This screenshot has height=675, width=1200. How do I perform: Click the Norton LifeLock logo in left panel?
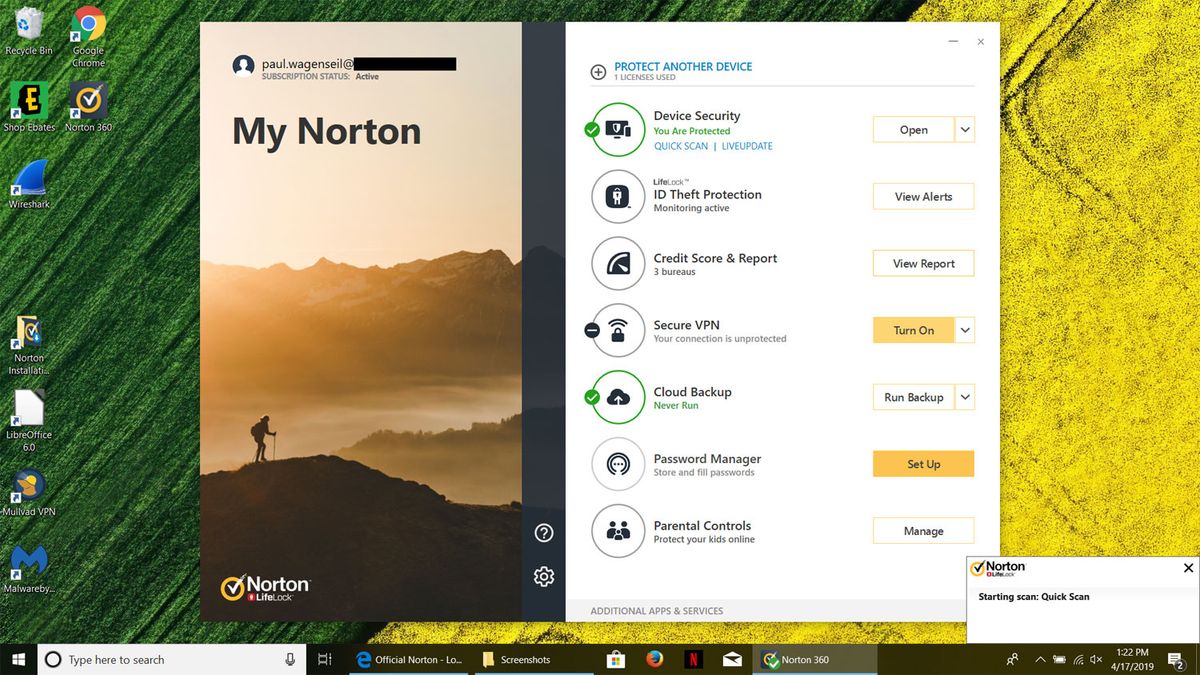[x=265, y=588]
